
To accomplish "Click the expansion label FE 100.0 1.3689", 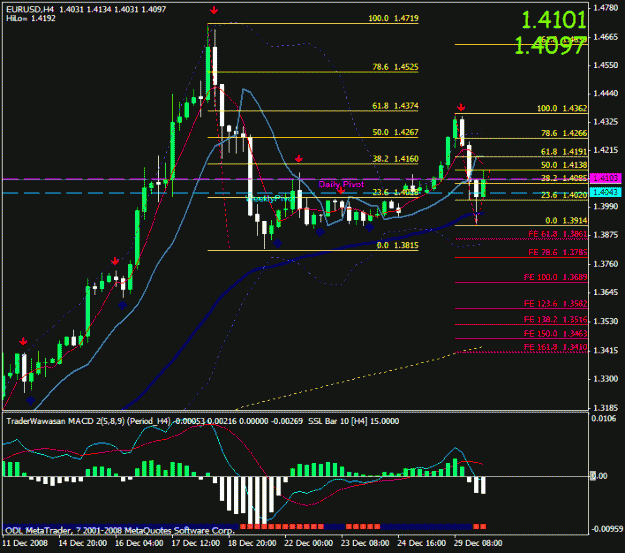I will pyautogui.click(x=556, y=277).
